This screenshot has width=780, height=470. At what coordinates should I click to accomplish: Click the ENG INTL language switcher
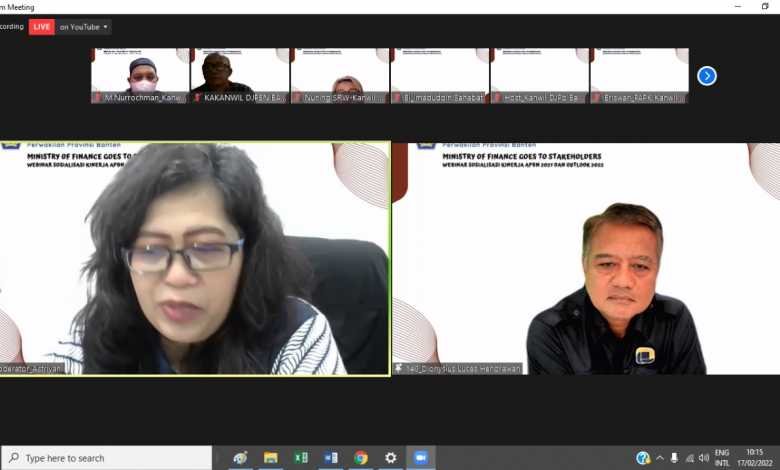point(722,458)
